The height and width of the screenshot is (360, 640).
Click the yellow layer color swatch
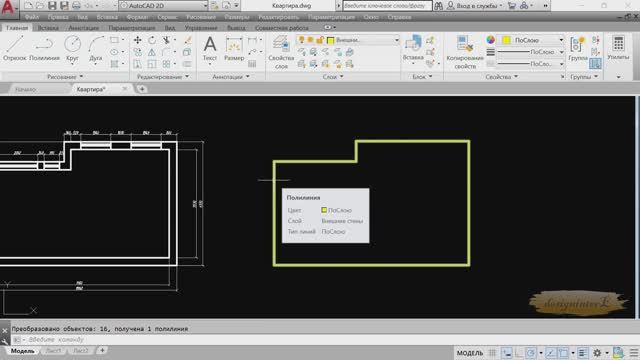pos(331,40)
